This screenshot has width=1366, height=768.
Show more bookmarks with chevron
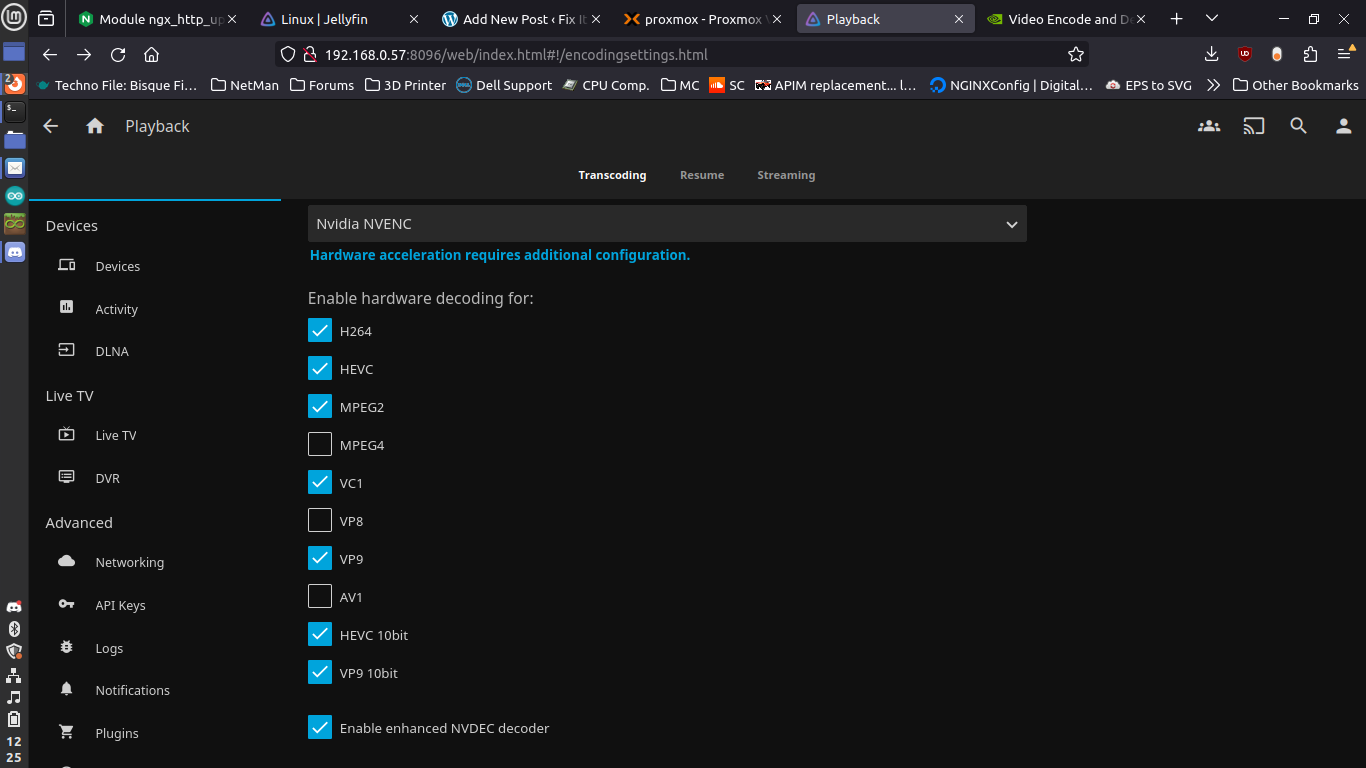pyautogui.click(x=1213, y=85)
